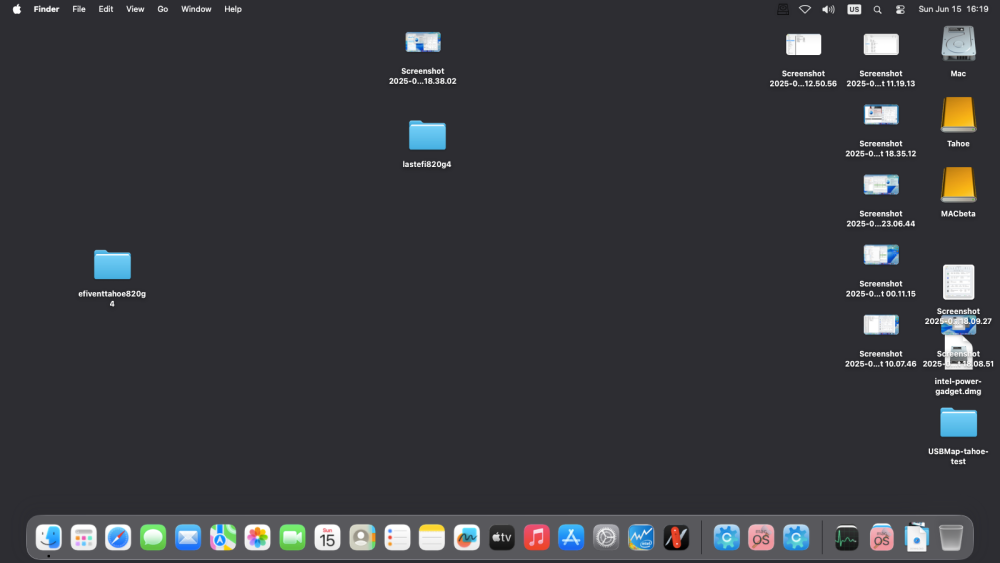Screen dimensions: 1000x563
Task: Select Screenshot ending 10.07.46 thumbnail
Action: tap(881, 325)
